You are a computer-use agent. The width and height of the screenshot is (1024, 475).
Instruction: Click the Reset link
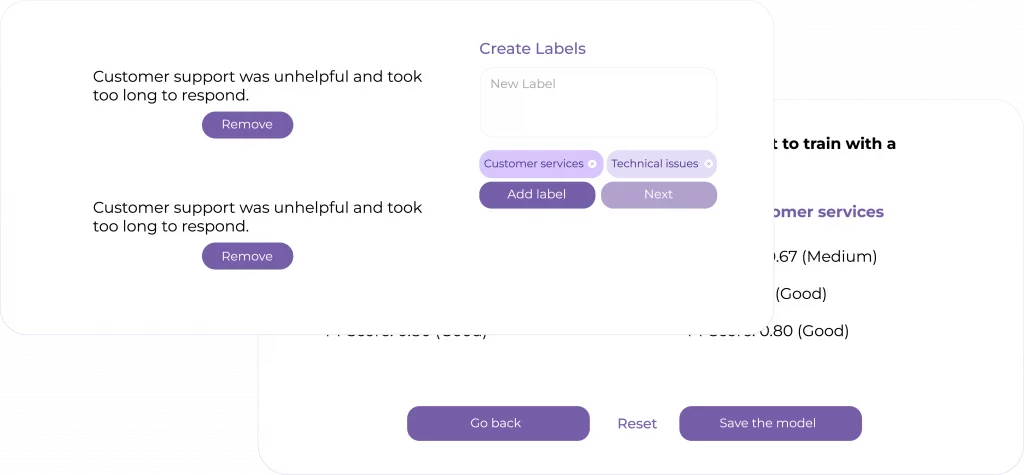point(637,424)
